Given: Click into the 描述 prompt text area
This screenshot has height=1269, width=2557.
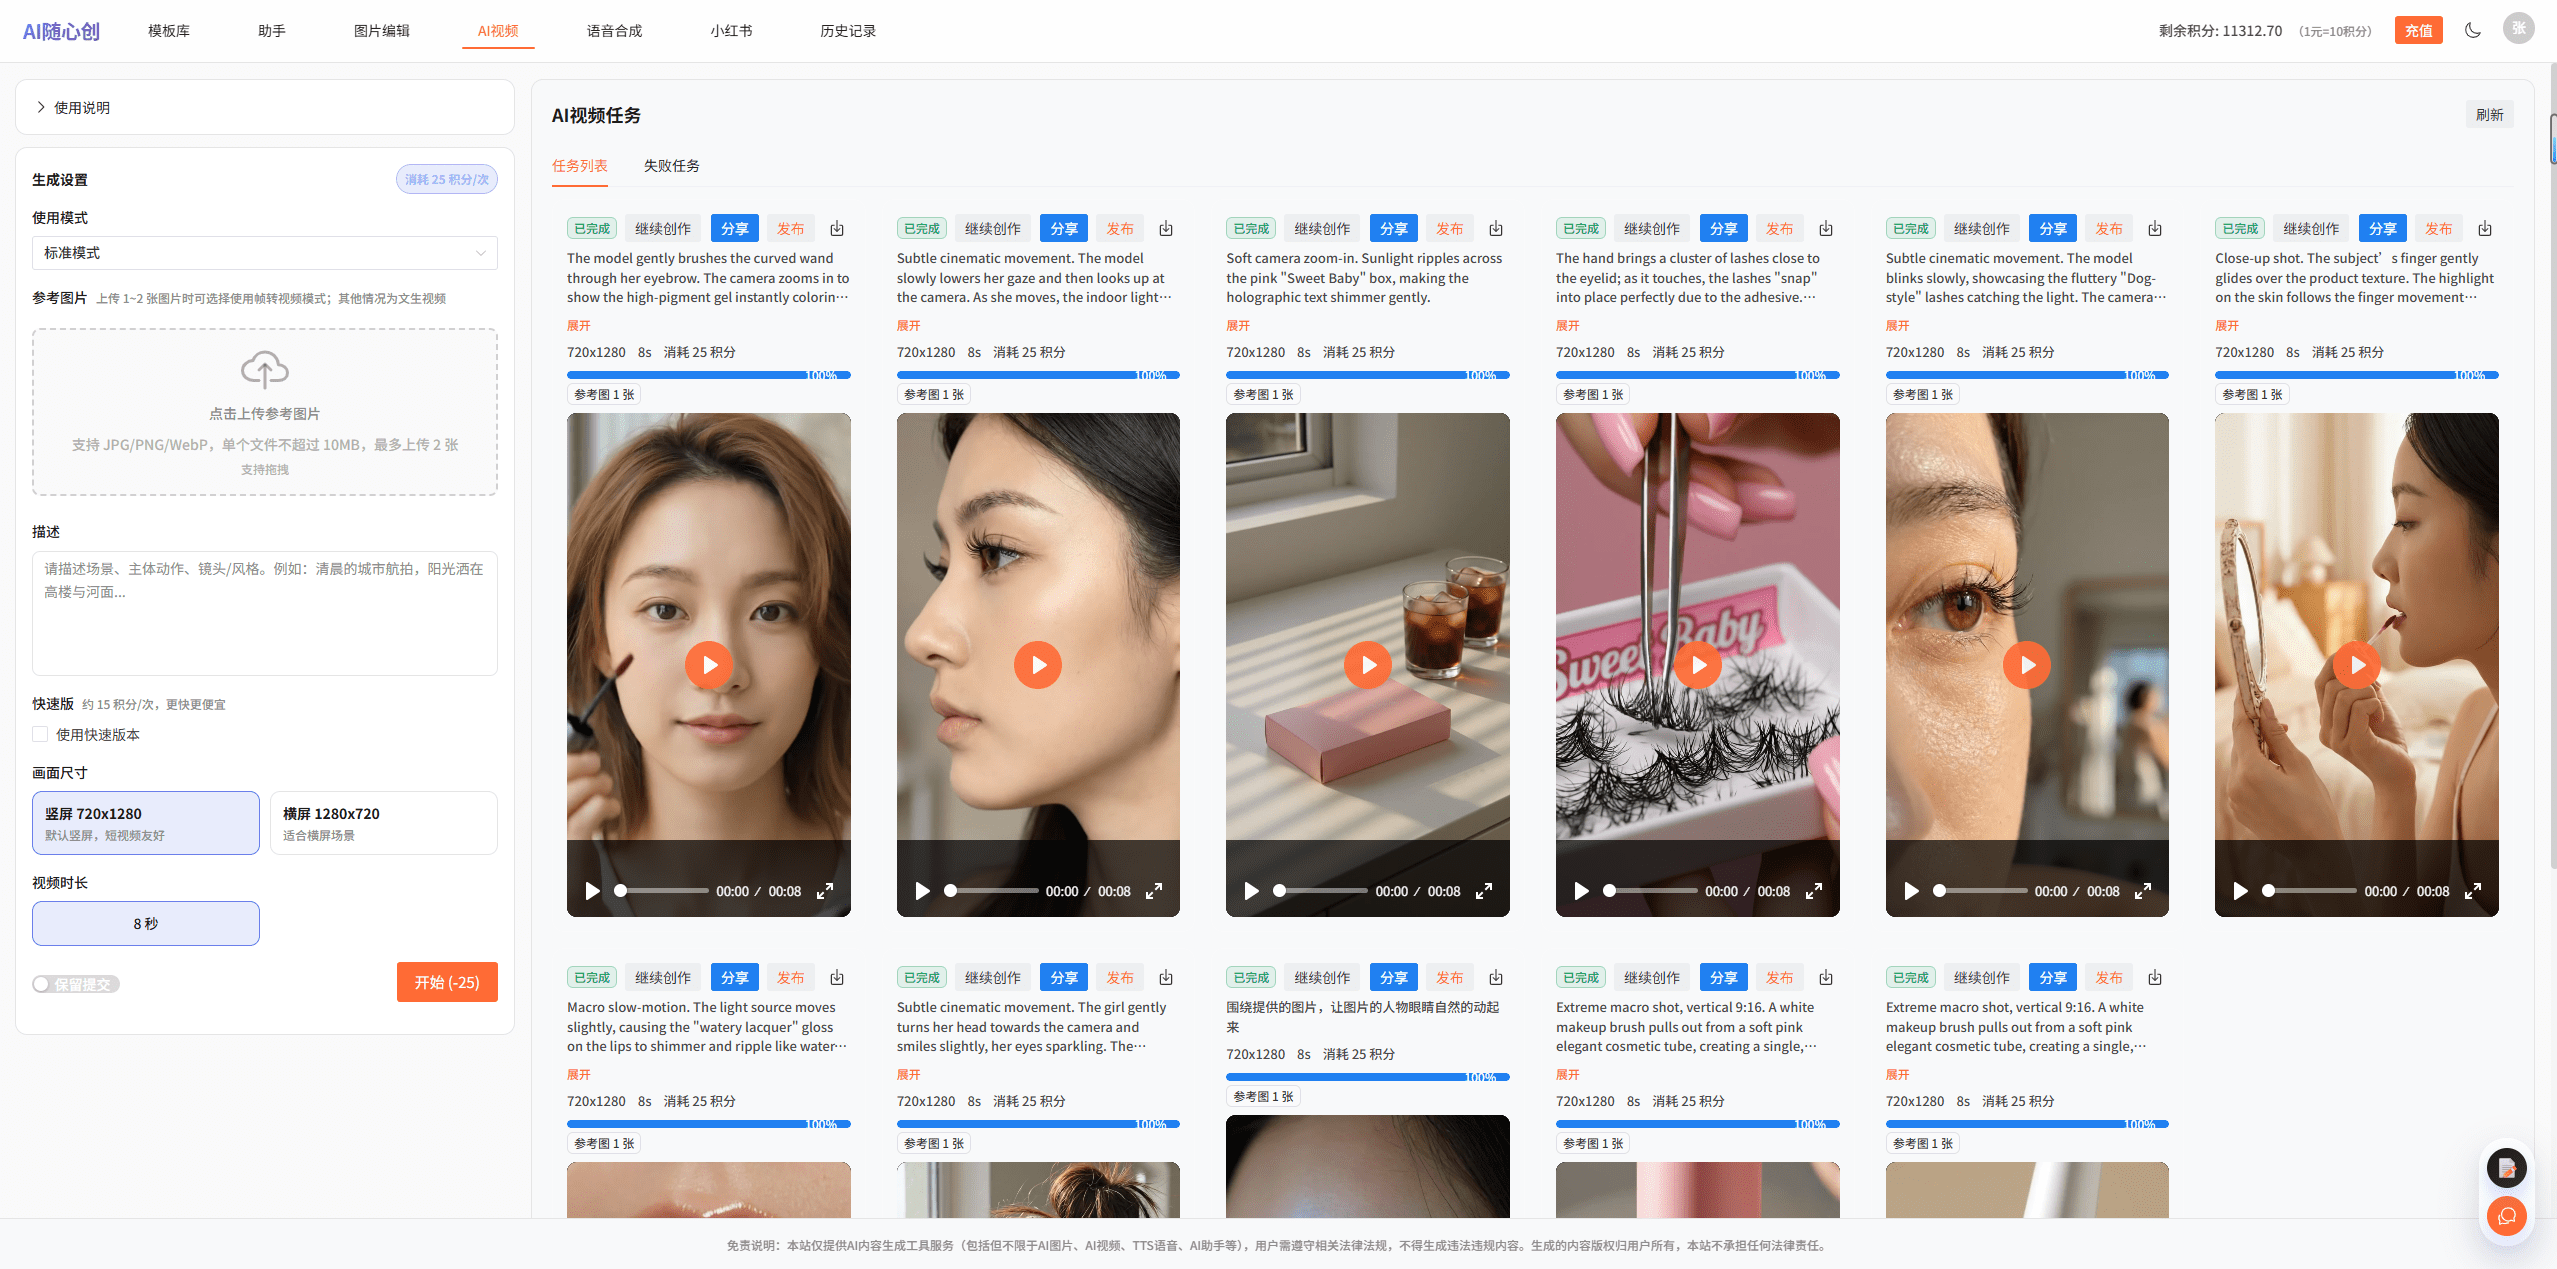Looking at the screenshot, I should 265,613.
